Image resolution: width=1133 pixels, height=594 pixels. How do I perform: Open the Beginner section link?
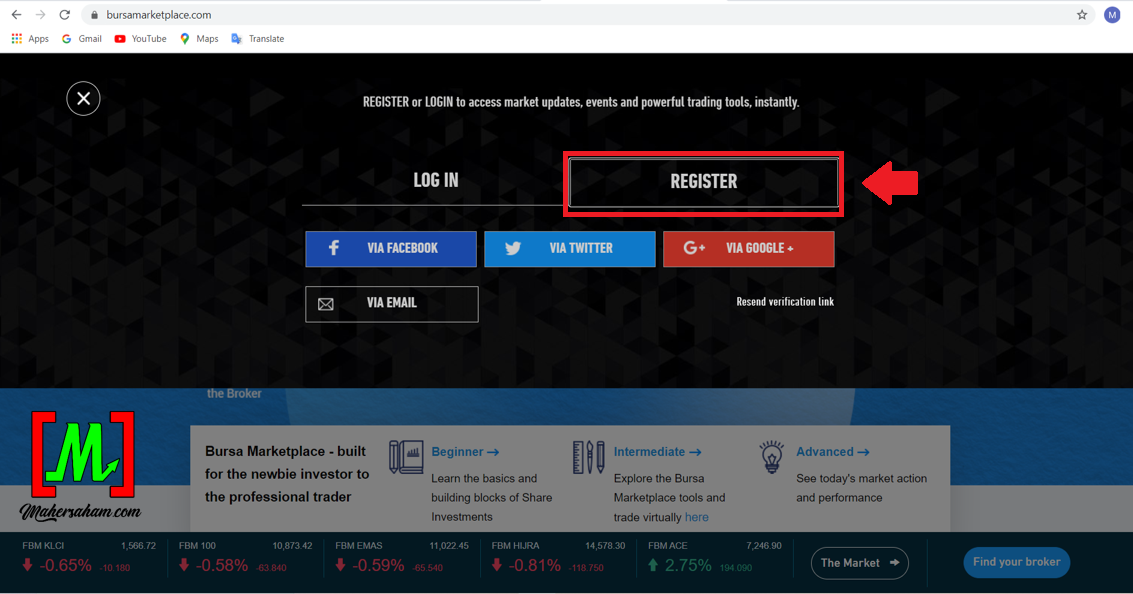465,452
